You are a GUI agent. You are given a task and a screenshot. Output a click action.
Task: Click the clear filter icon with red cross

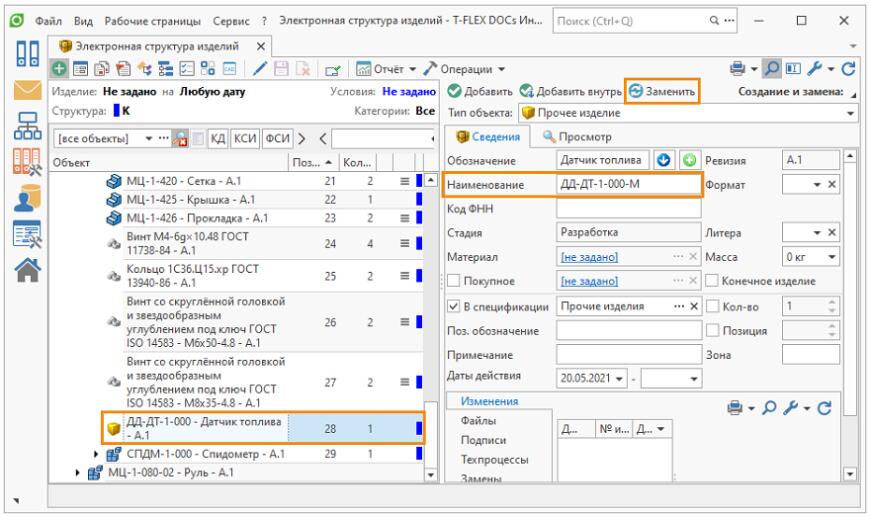pyautogui.click(x=180, y=138)
